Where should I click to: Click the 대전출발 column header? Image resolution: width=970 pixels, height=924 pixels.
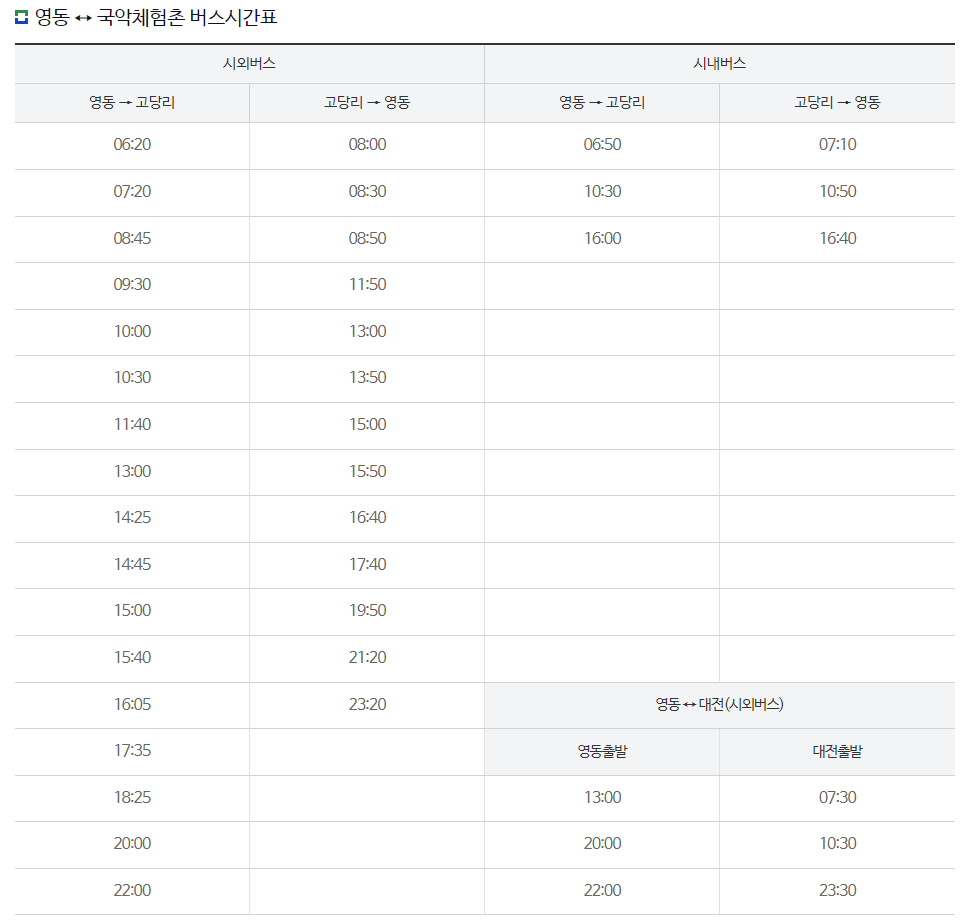[837, 751]
